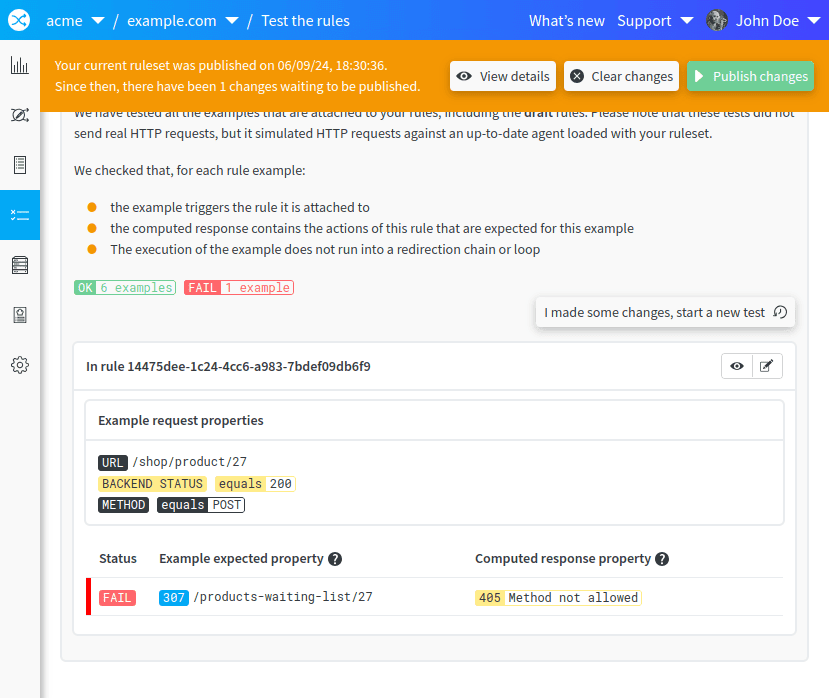Click the METHOD label tag

point(123,505)
